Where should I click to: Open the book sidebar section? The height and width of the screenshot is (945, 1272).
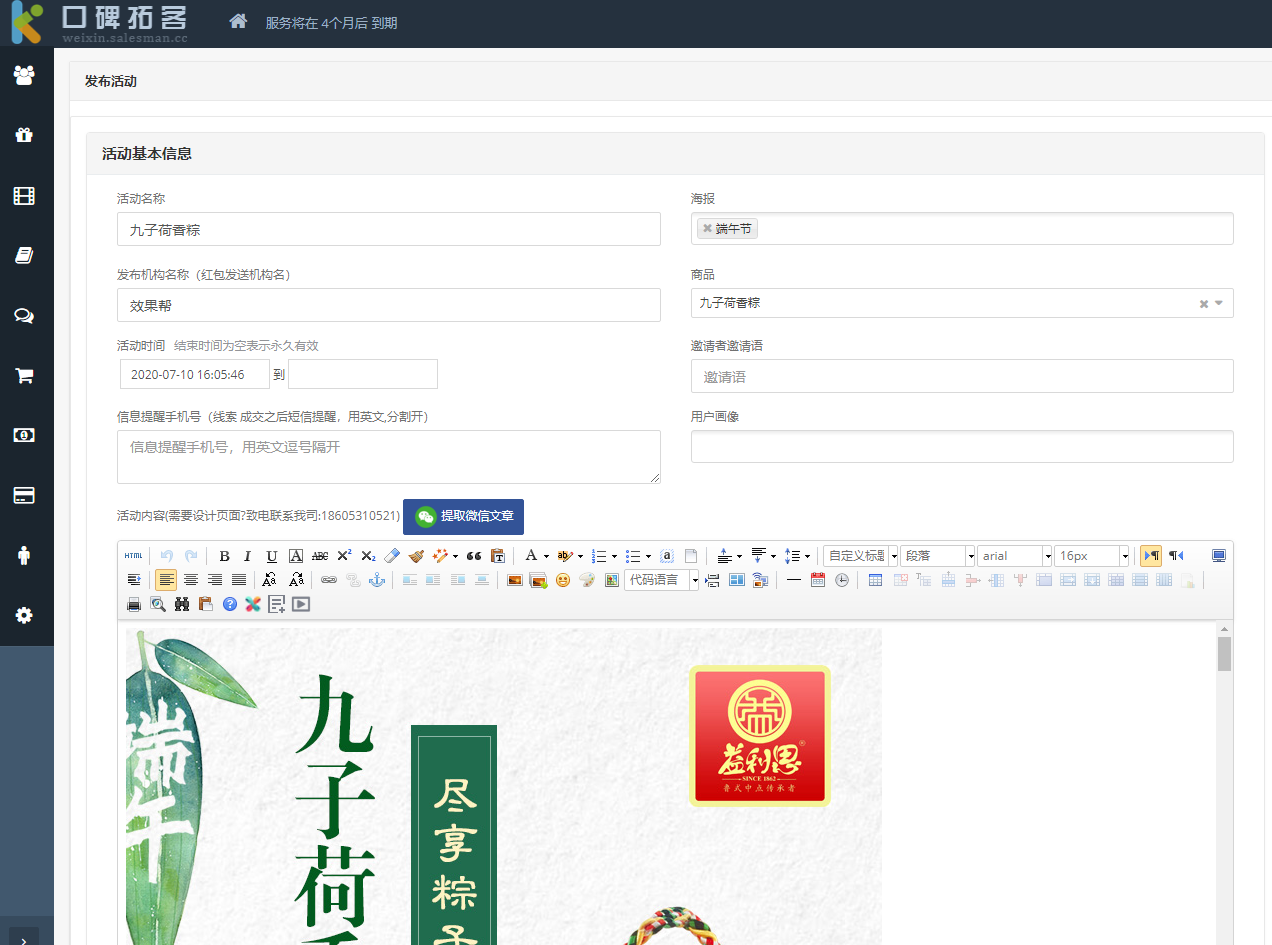pos(24,256)
